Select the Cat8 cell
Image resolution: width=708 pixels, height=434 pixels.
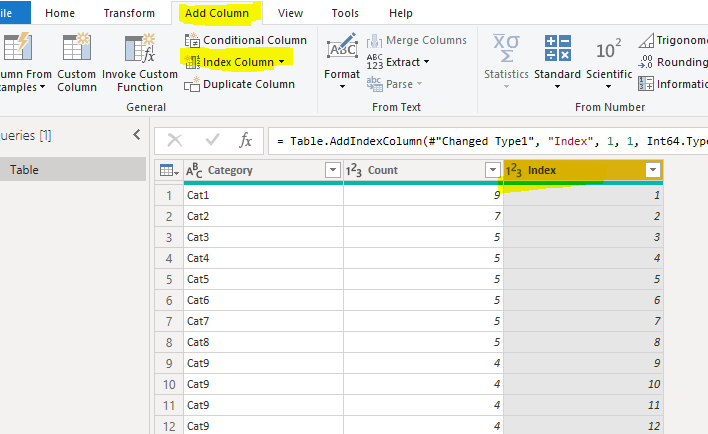pos(263,342)
